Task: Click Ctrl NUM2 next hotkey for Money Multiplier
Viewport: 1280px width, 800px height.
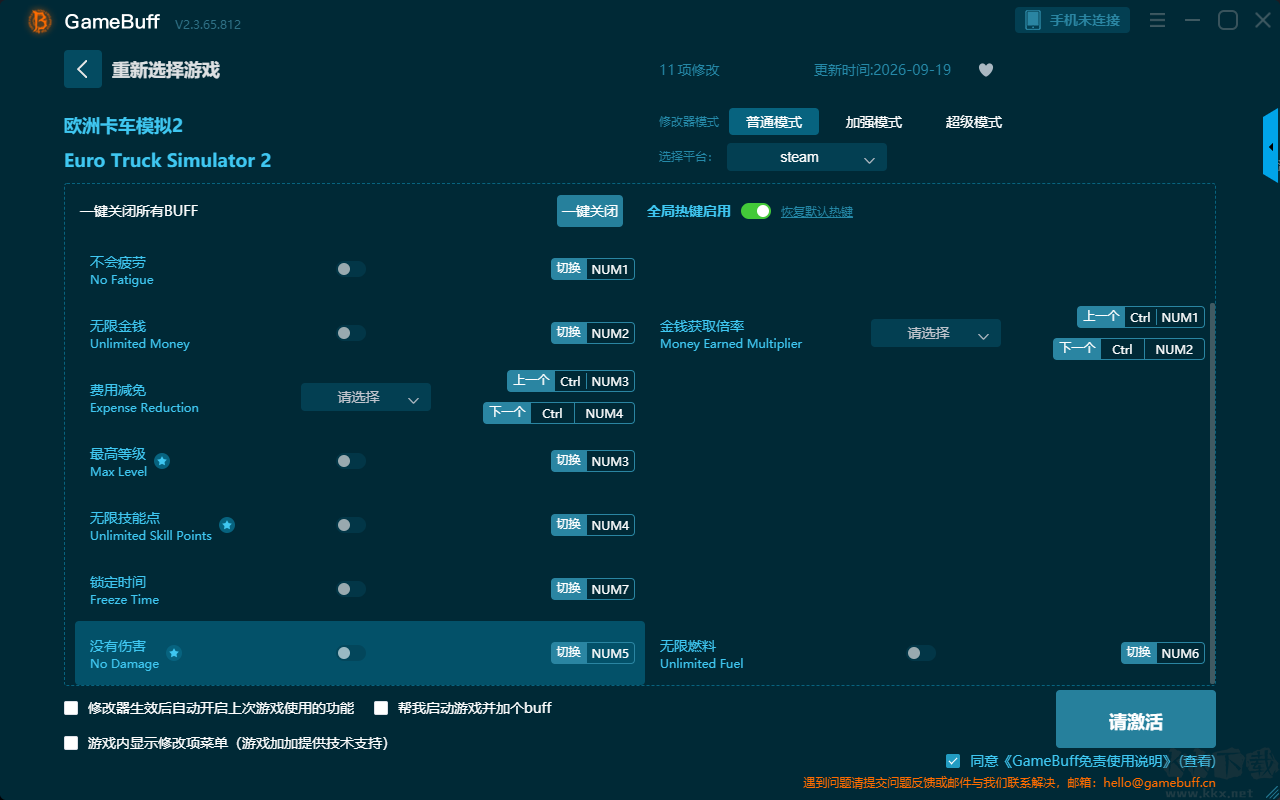Action: coord(1129,349)
